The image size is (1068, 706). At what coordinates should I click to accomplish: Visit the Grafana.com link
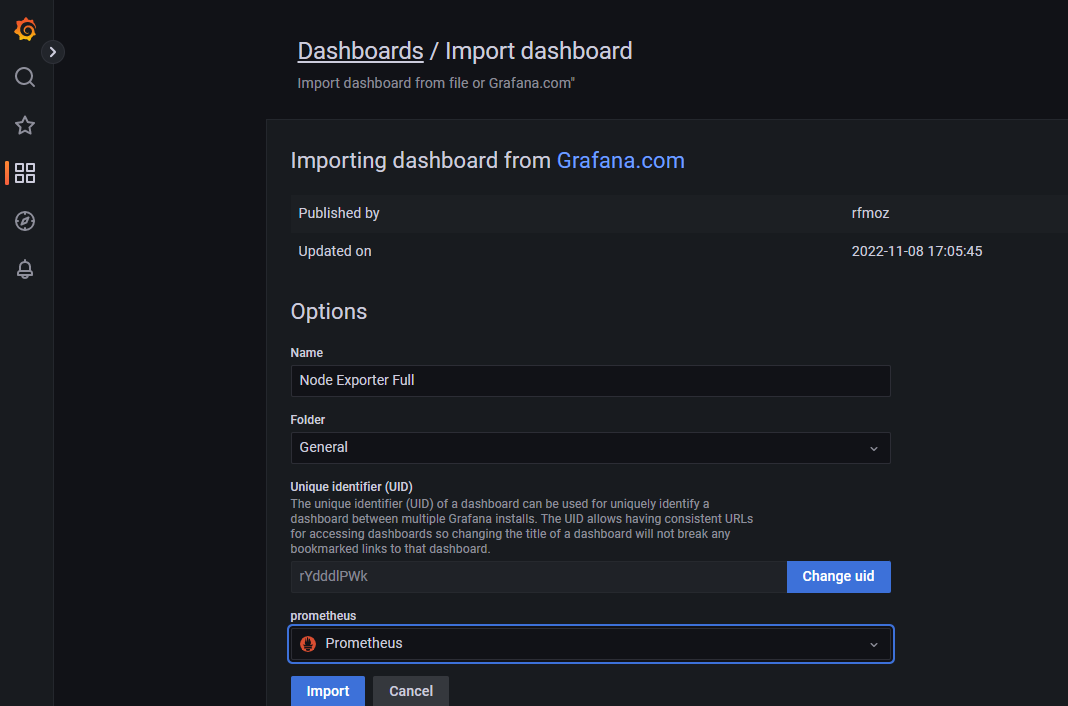620,160
